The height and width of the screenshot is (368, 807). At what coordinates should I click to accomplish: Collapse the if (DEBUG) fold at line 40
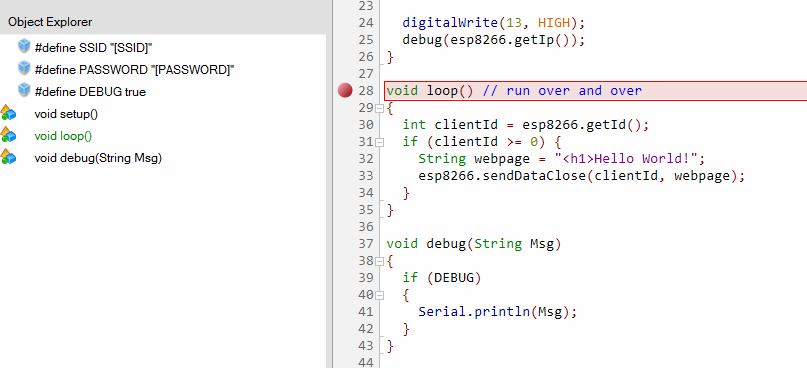pos(379,295)
